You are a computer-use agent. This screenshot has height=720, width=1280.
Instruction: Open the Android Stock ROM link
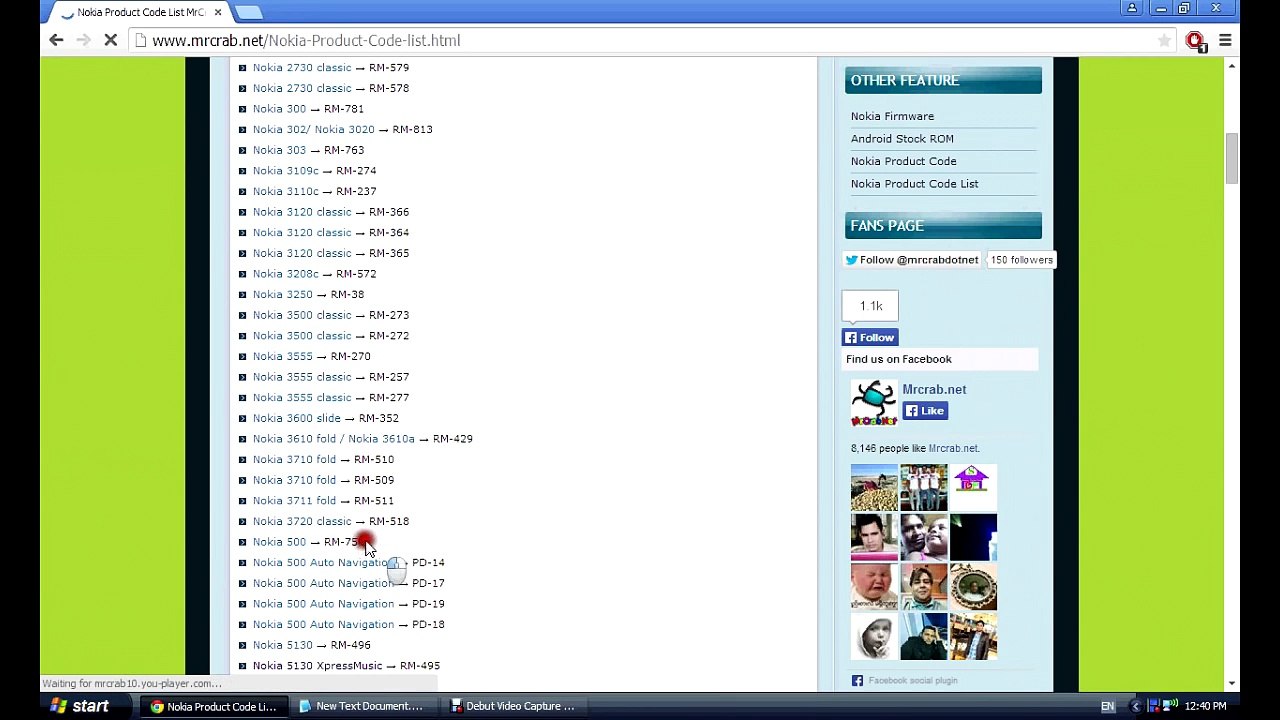902,139
